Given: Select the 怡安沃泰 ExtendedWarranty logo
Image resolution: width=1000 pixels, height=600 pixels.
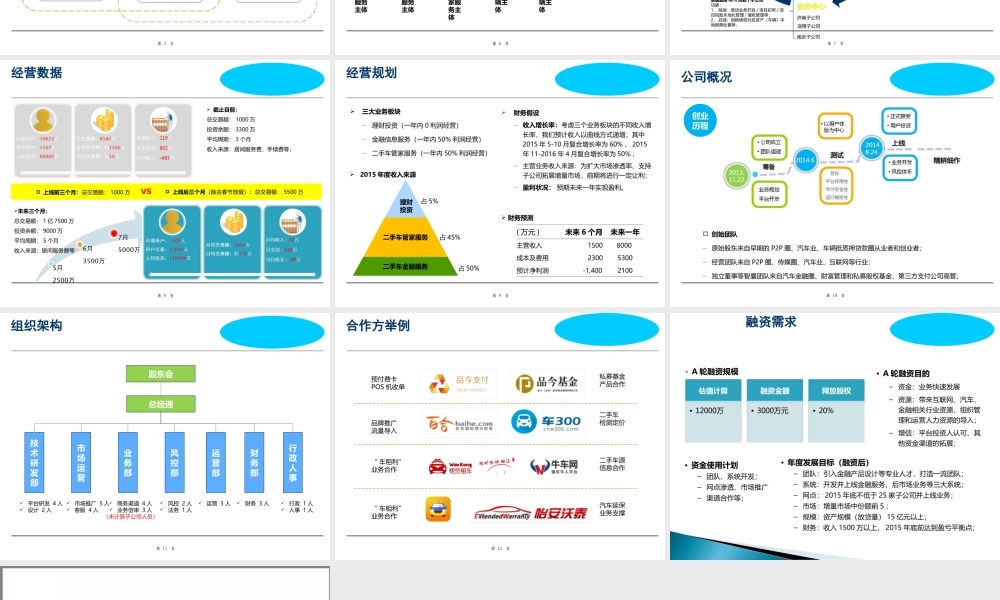Looking at the screenshot, I should click(x=531, y=512).
